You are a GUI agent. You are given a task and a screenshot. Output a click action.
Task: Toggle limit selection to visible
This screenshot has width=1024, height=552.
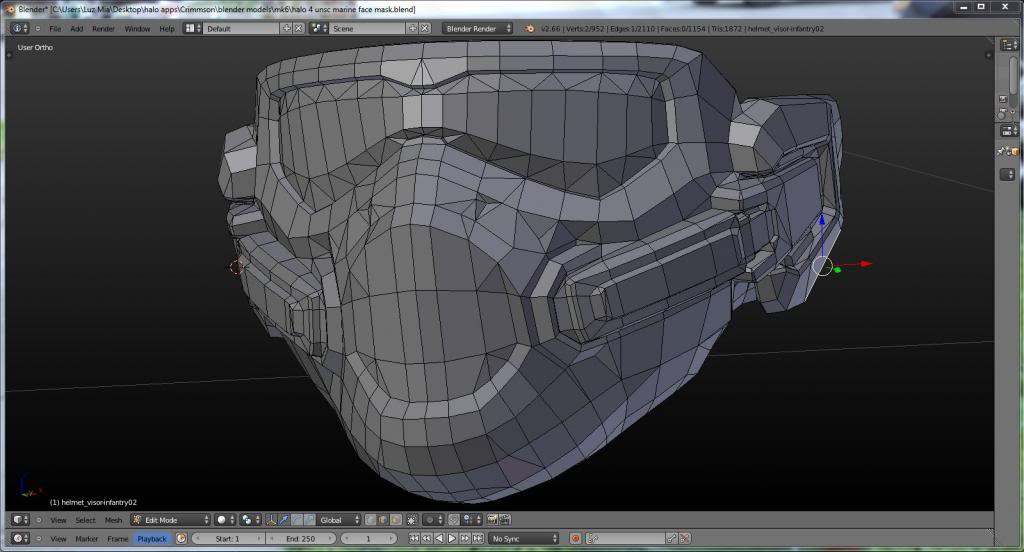[x=412, y=520]
